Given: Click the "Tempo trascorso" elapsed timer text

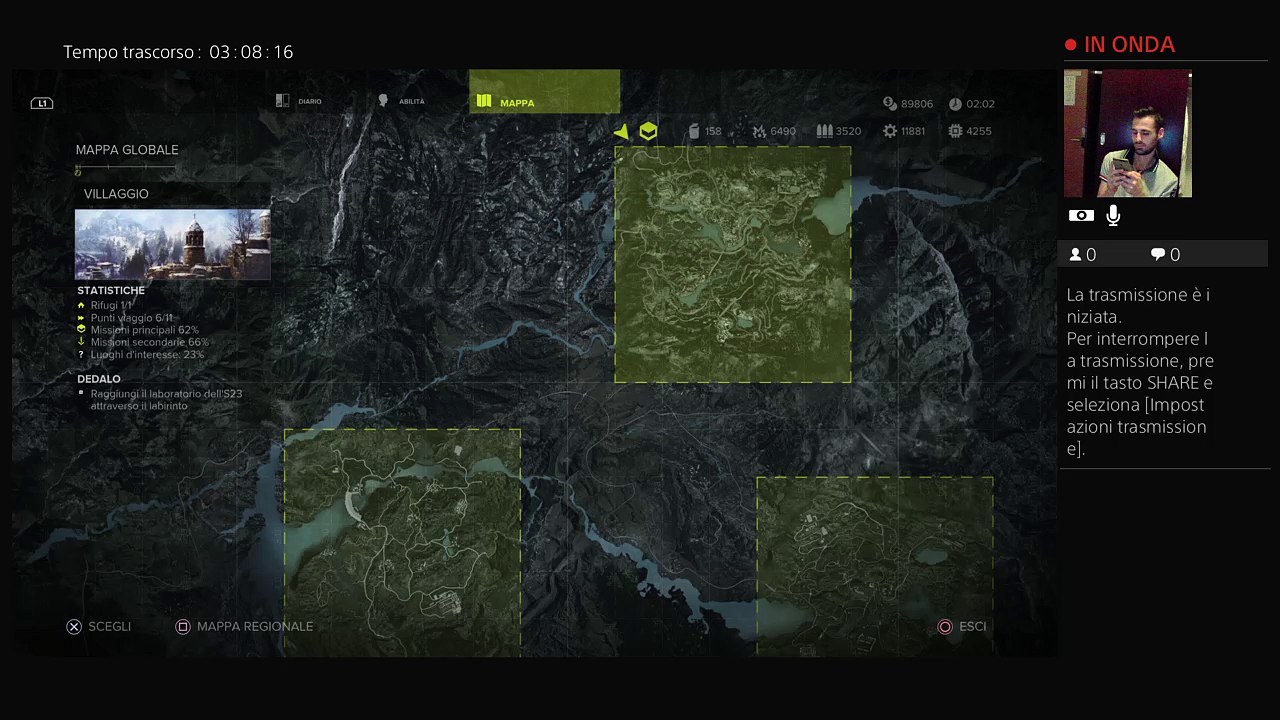Looking at the screenshot, I should 178,52.
